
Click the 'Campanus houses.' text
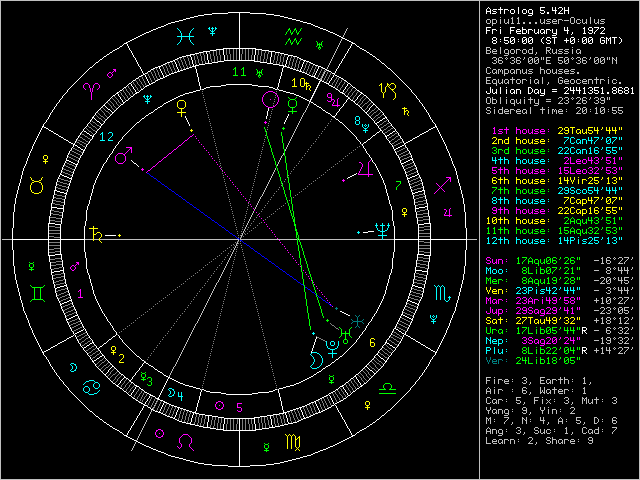coord(533,71)
